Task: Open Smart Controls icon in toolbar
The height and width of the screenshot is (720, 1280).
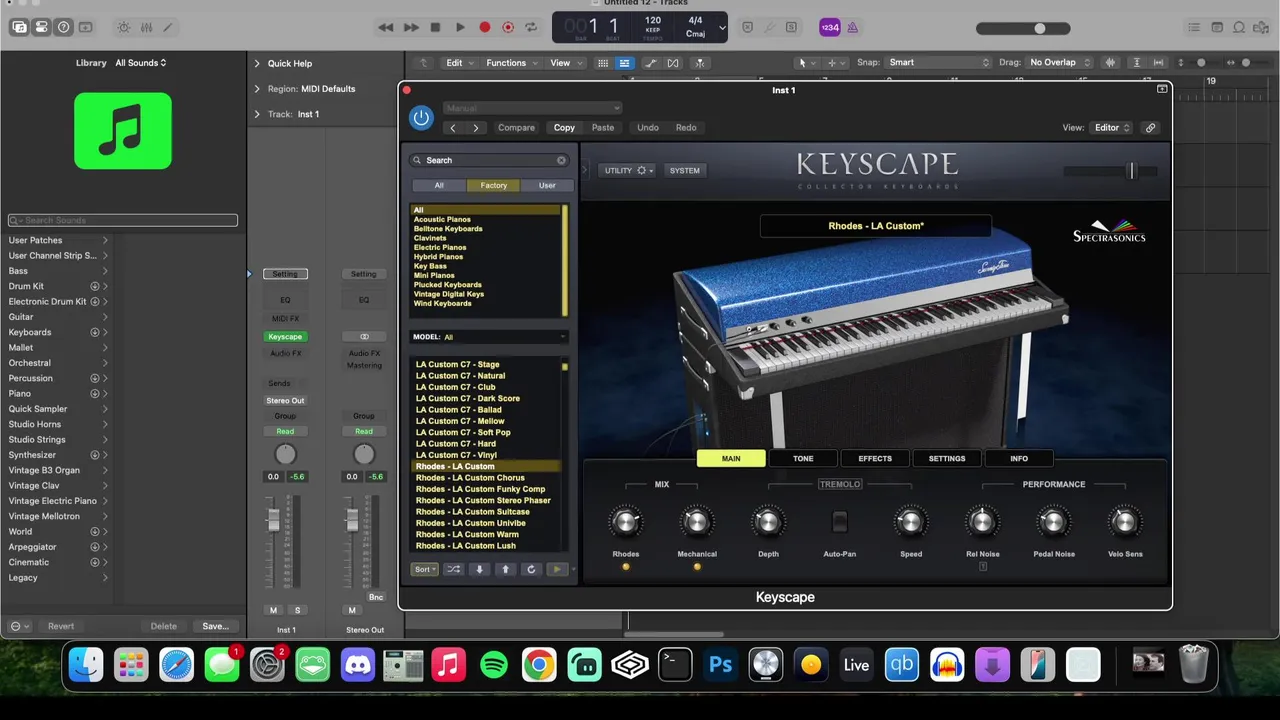Action: point(123,27)
